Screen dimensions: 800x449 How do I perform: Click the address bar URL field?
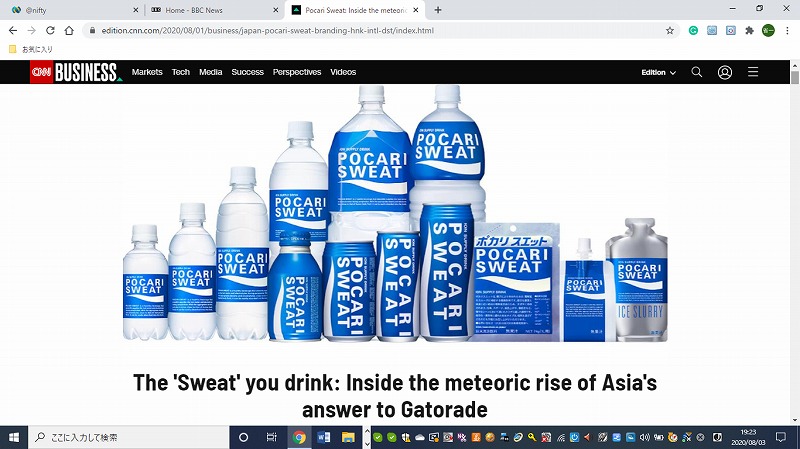375,31
